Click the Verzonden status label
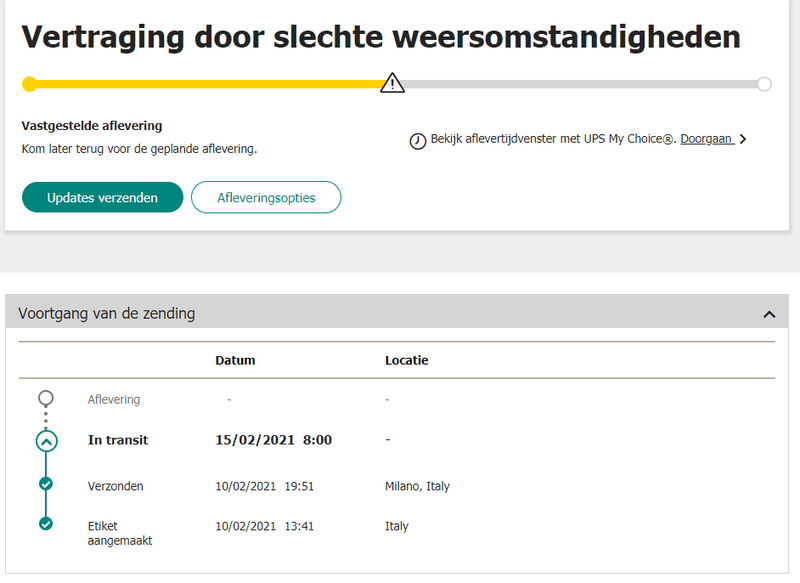Screen dimensions: 800x583 [116, 487]
